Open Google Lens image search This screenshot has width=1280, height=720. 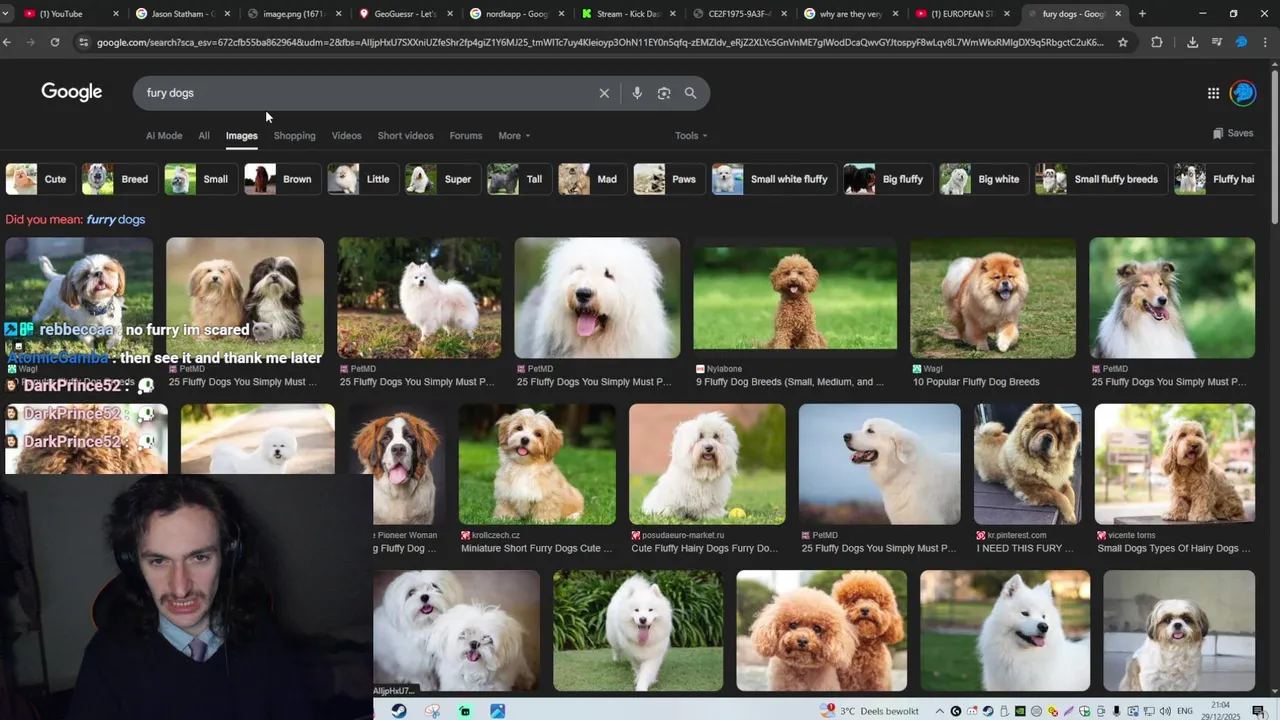[664, 93]
